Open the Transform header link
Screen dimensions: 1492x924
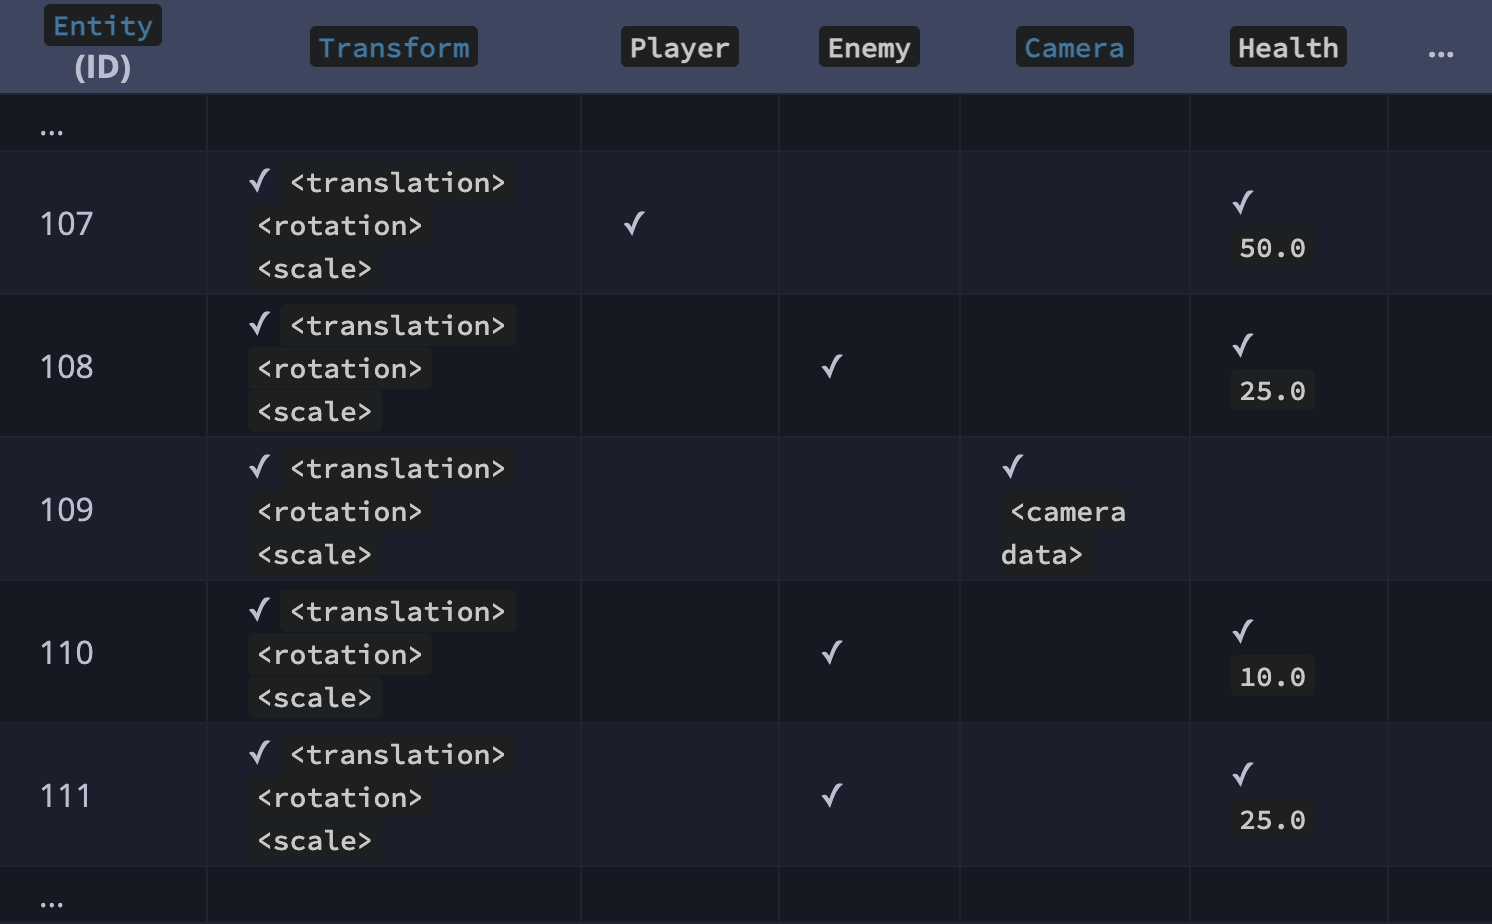pyautogui.click(x=393, y=48)
